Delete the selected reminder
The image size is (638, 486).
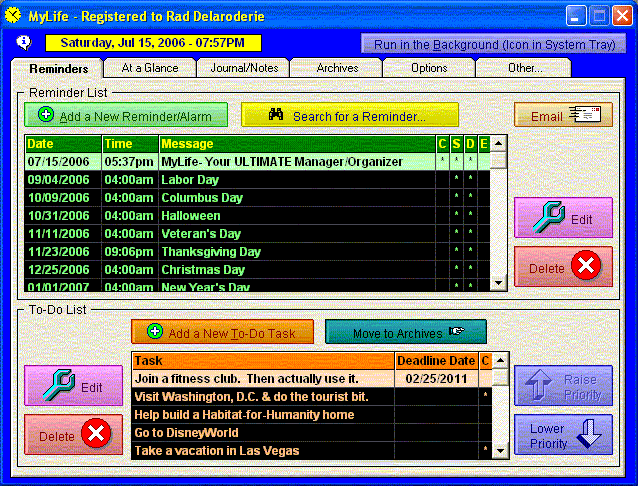563,267
